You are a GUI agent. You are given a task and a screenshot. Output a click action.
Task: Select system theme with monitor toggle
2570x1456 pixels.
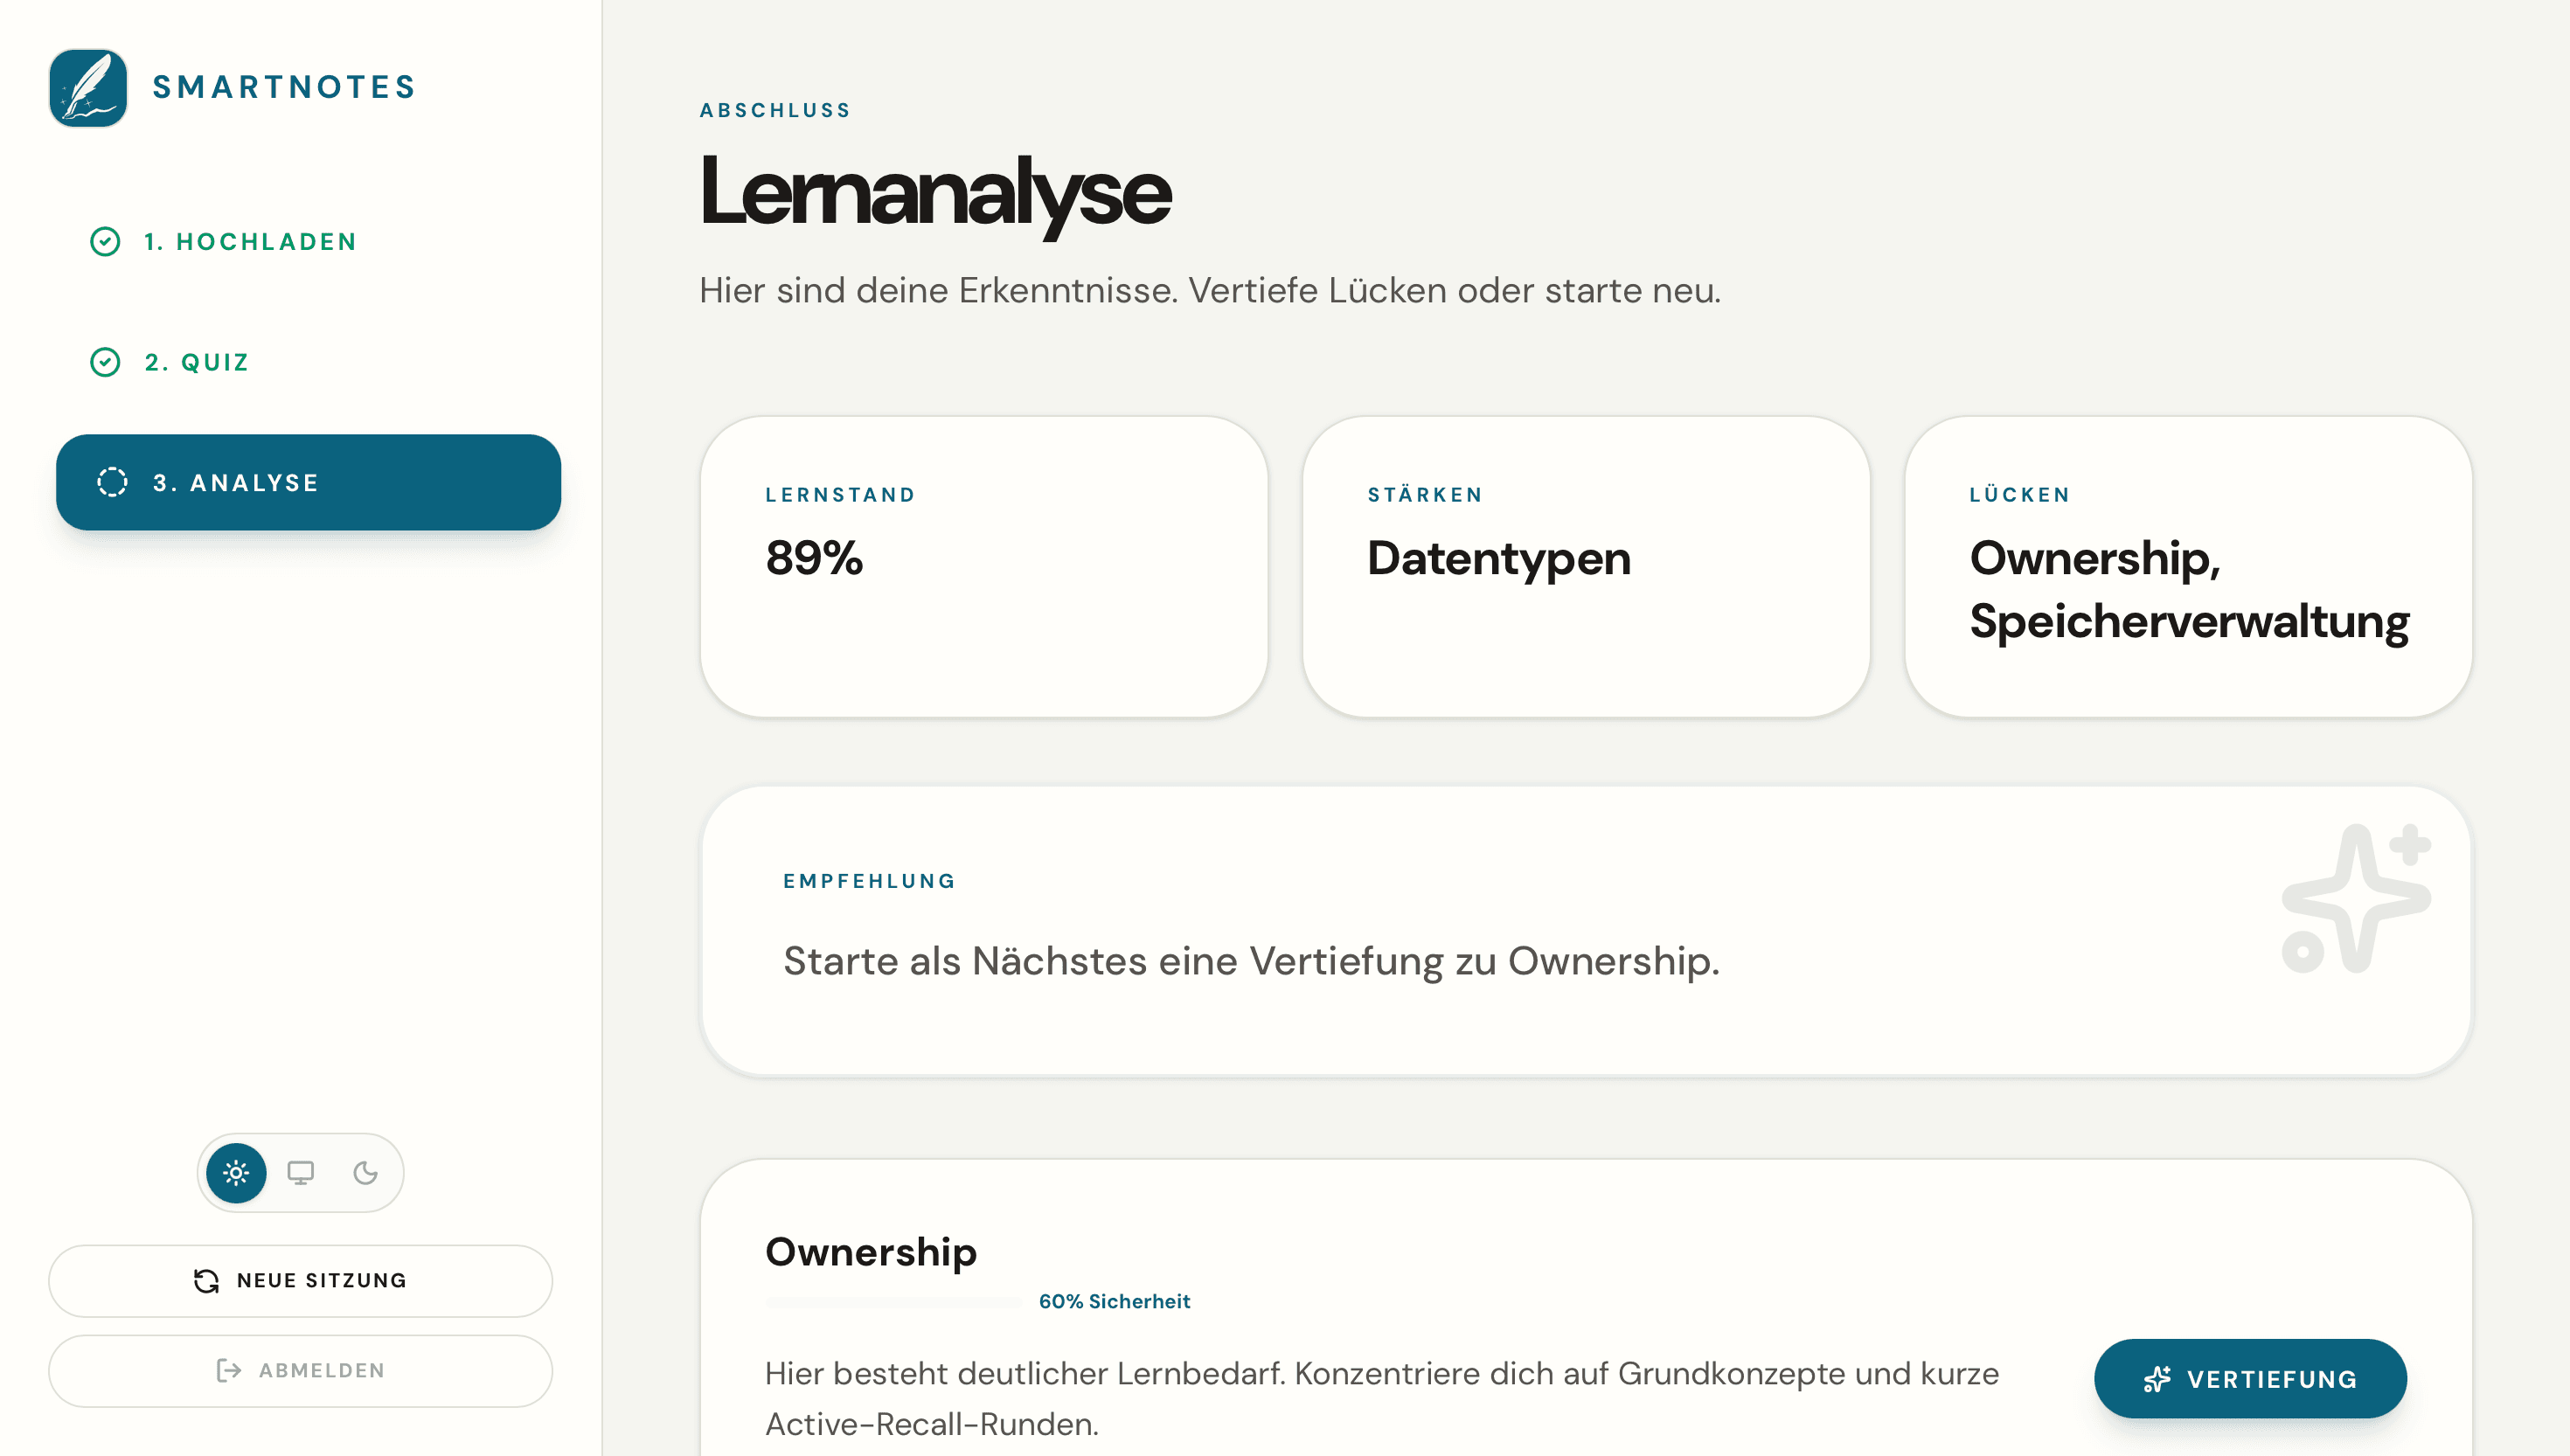(x=301, y=1173)
